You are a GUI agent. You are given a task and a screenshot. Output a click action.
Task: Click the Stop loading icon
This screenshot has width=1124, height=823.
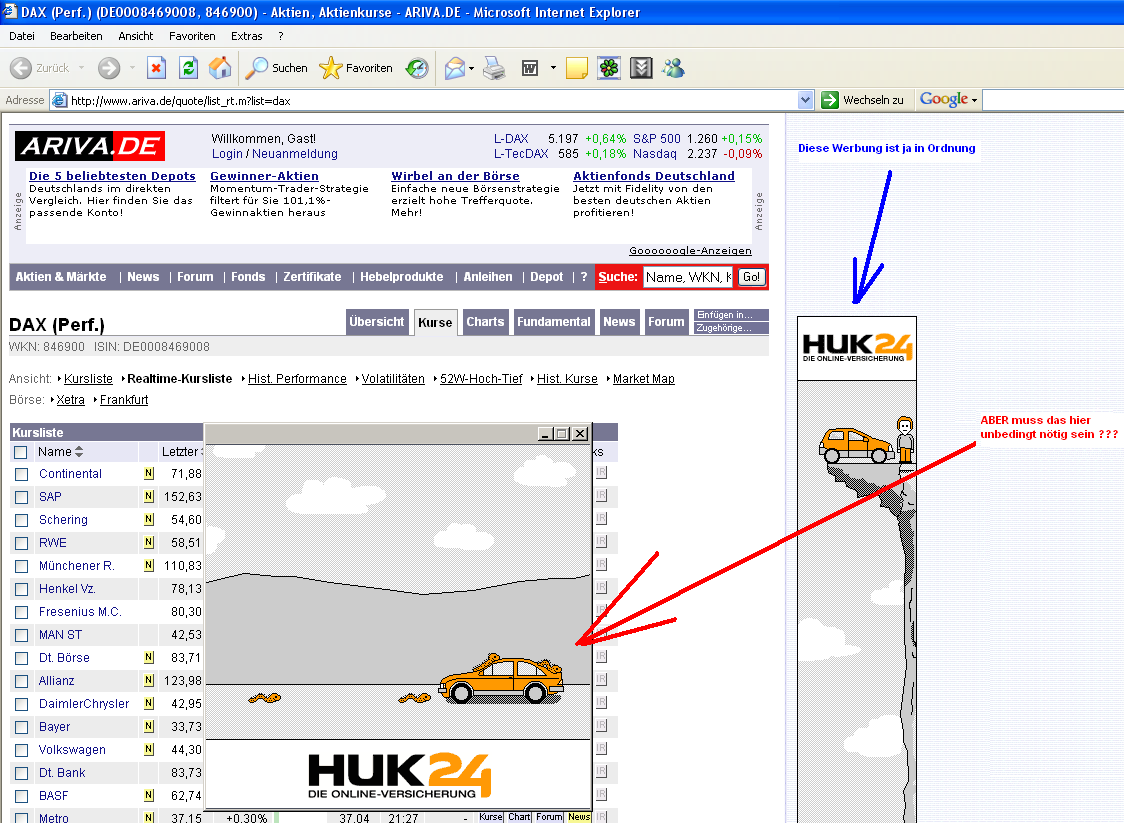[156, 68]
